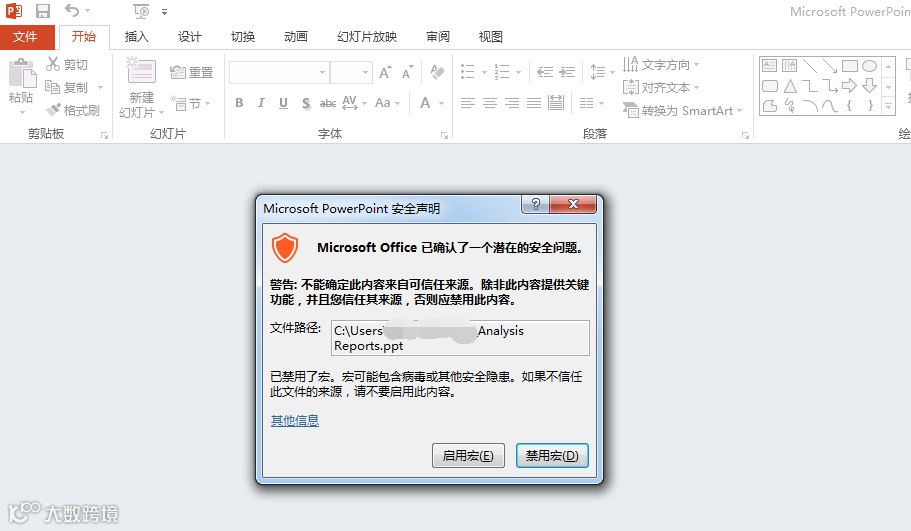911x531 pixels.
Task: Open the 审阅 tab
Action: pos(437,37)
